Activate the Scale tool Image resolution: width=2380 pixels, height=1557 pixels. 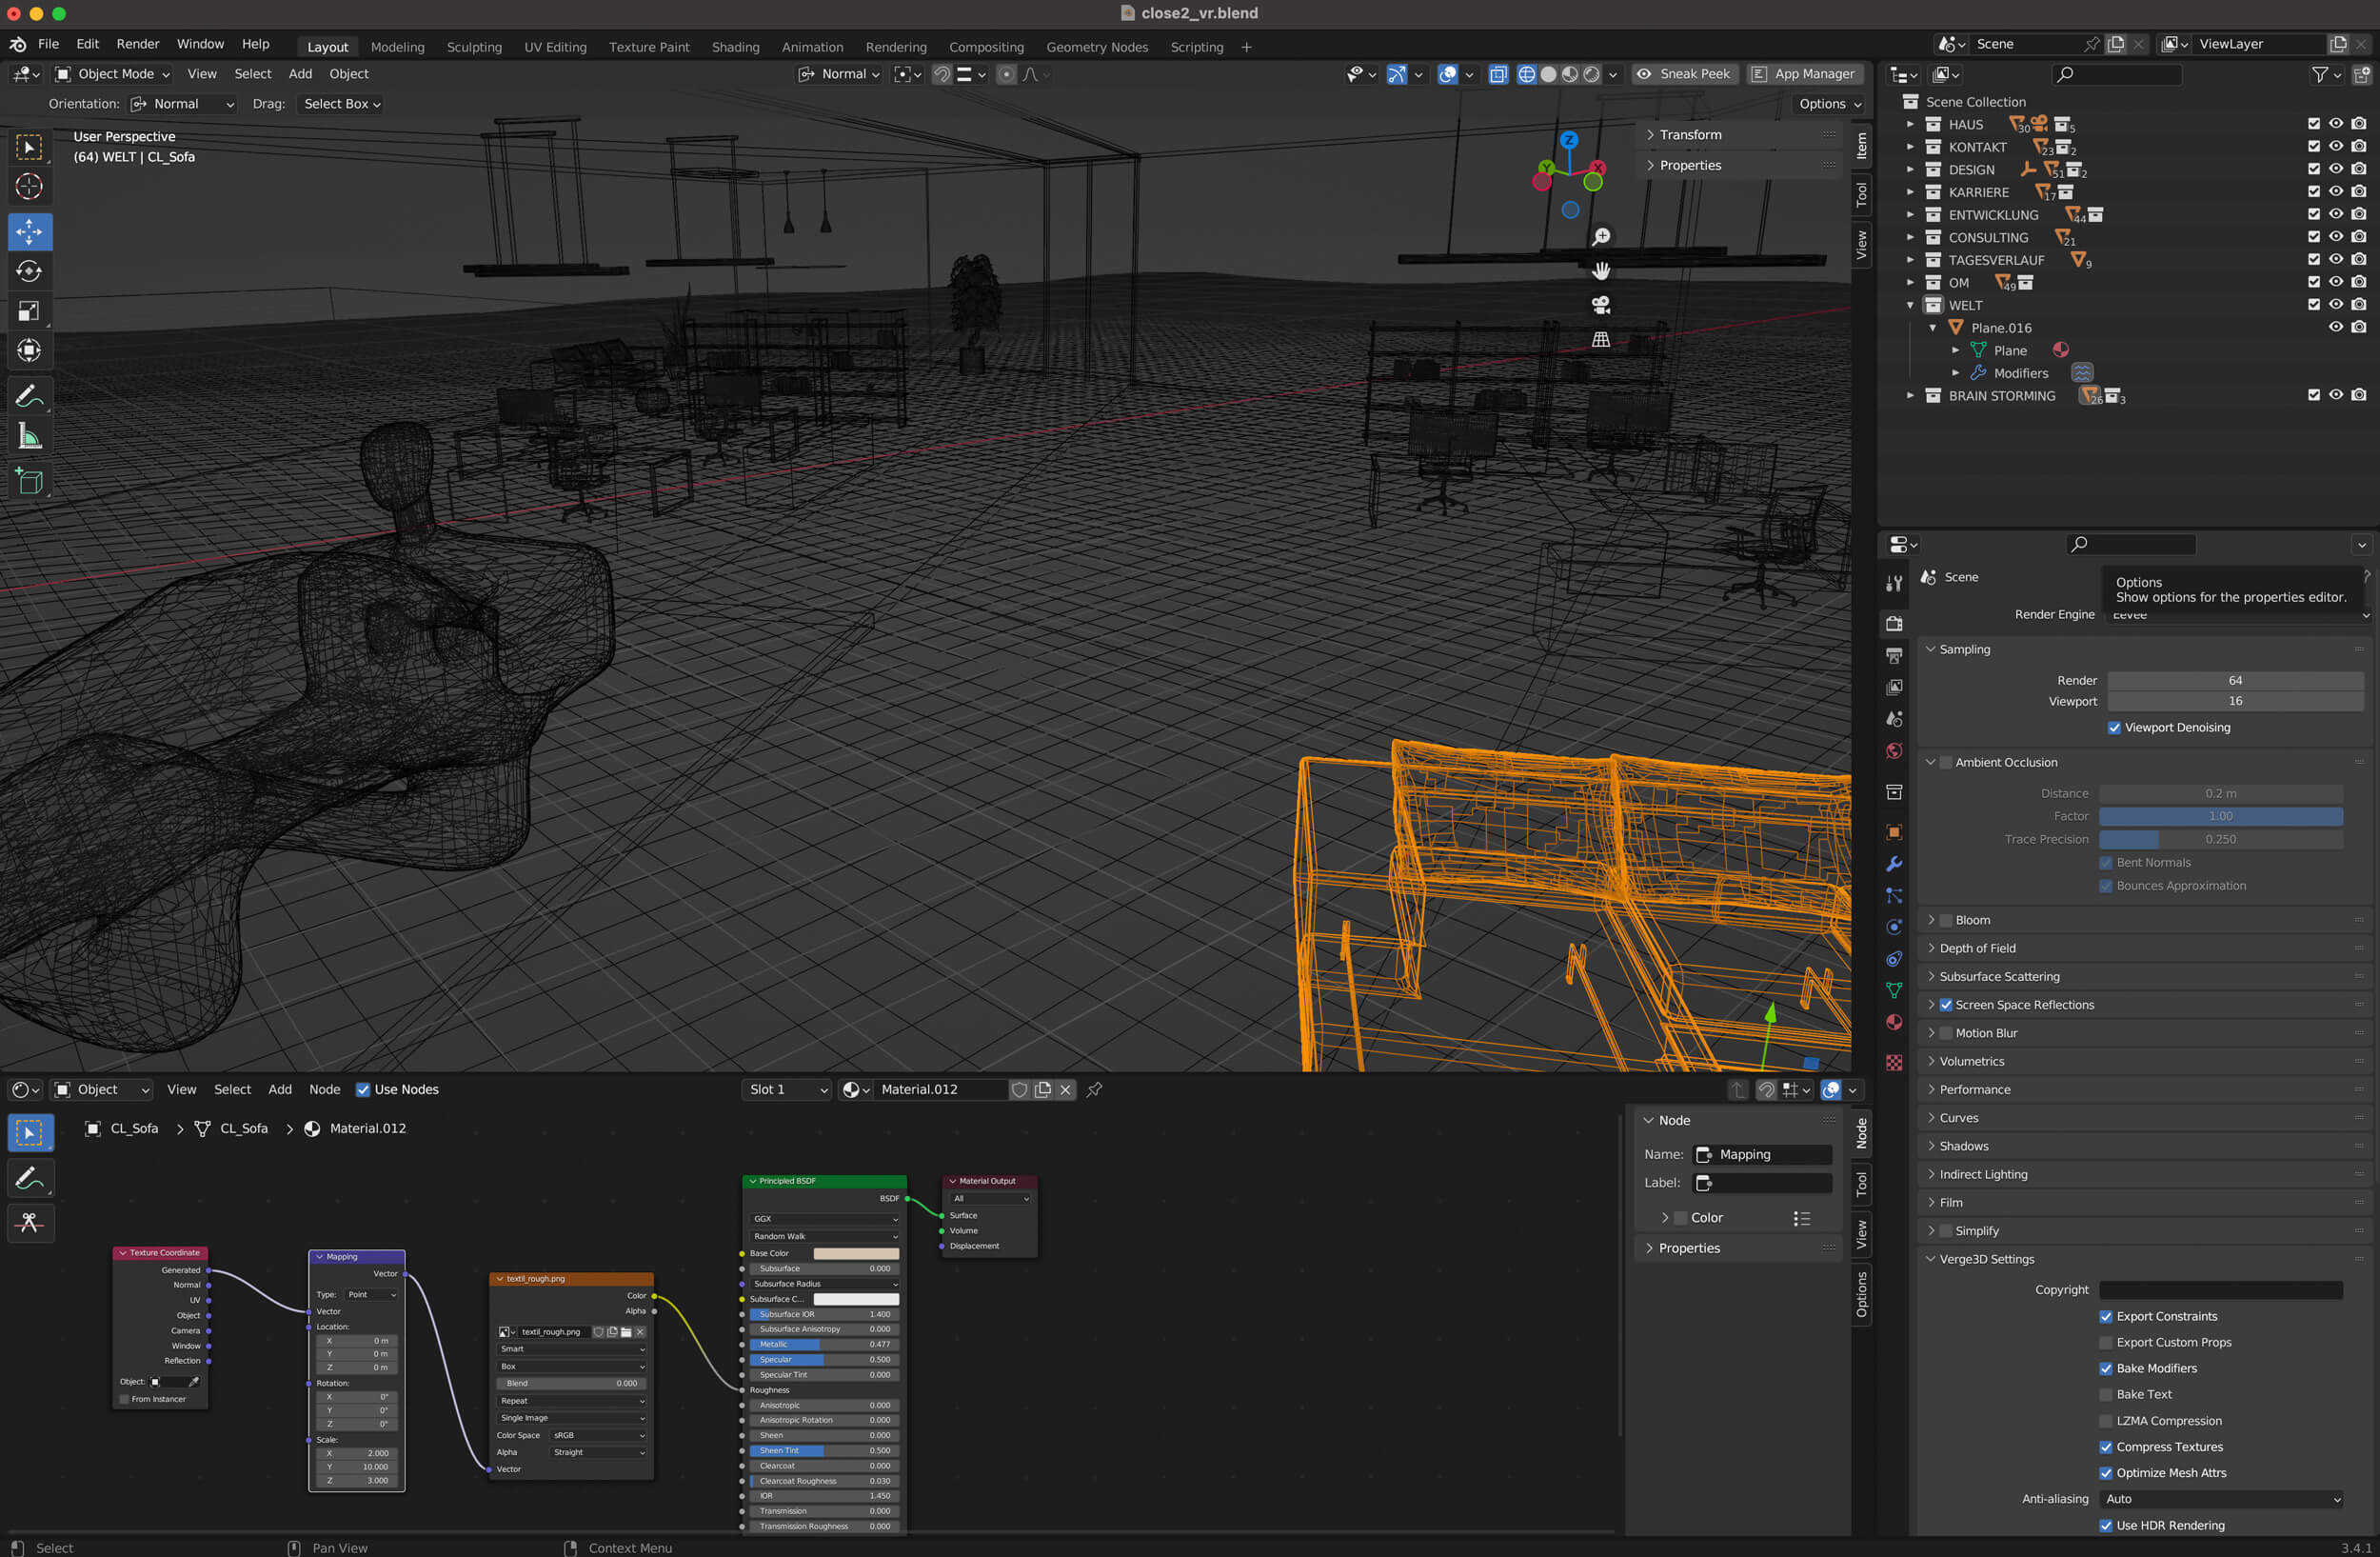[29, 311]
